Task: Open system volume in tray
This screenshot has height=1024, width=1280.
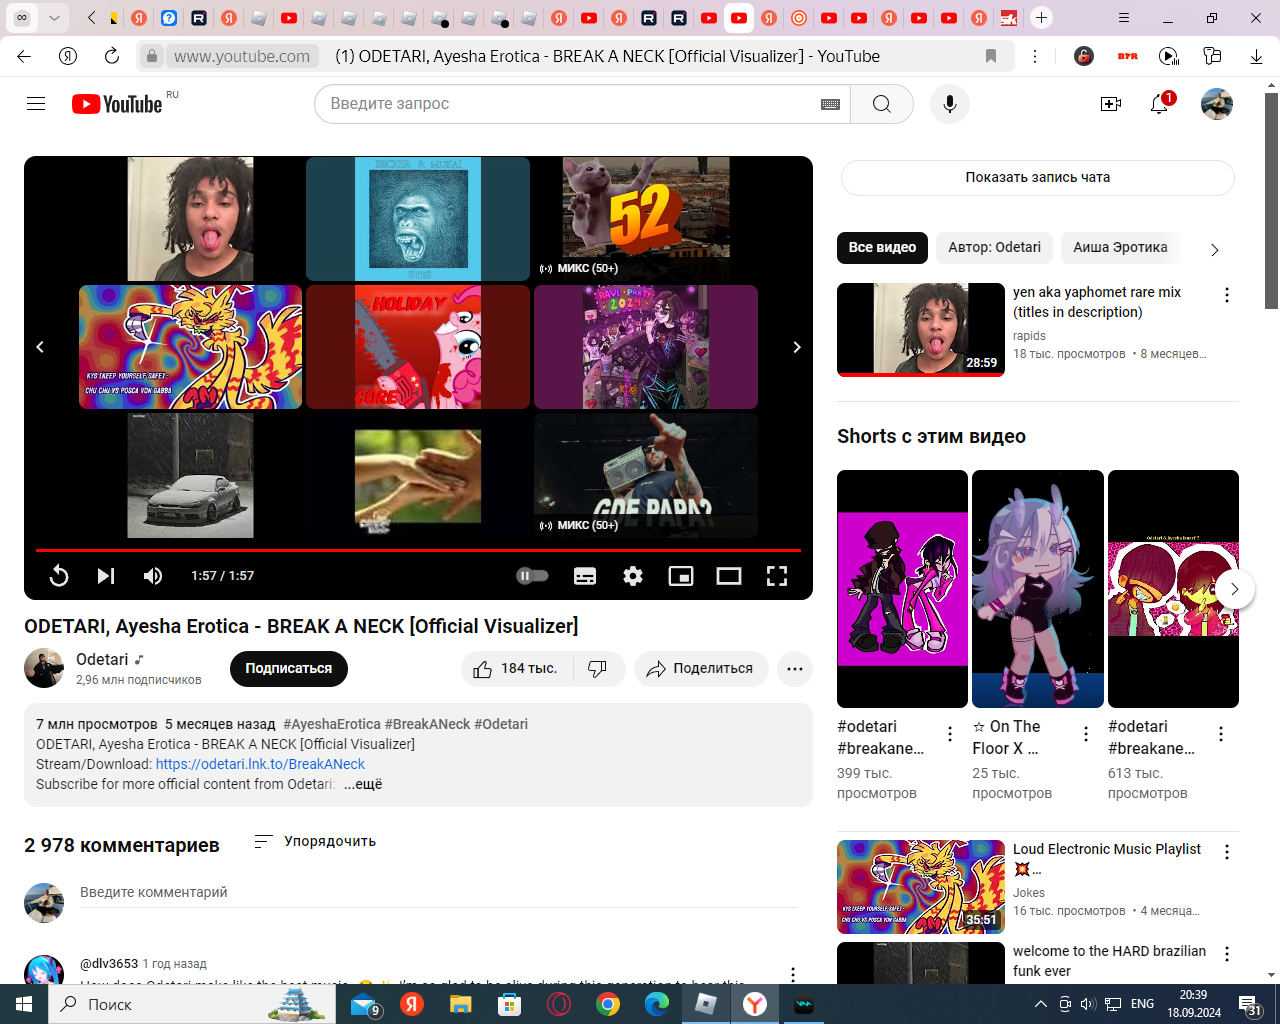Action: click(1088, 1004)
